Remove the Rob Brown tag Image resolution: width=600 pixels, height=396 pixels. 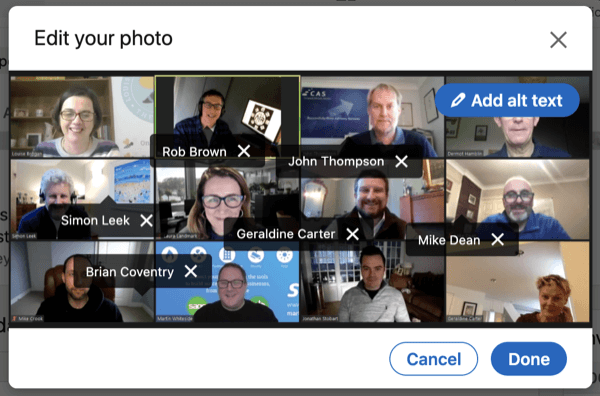click(x=244, y=151)
